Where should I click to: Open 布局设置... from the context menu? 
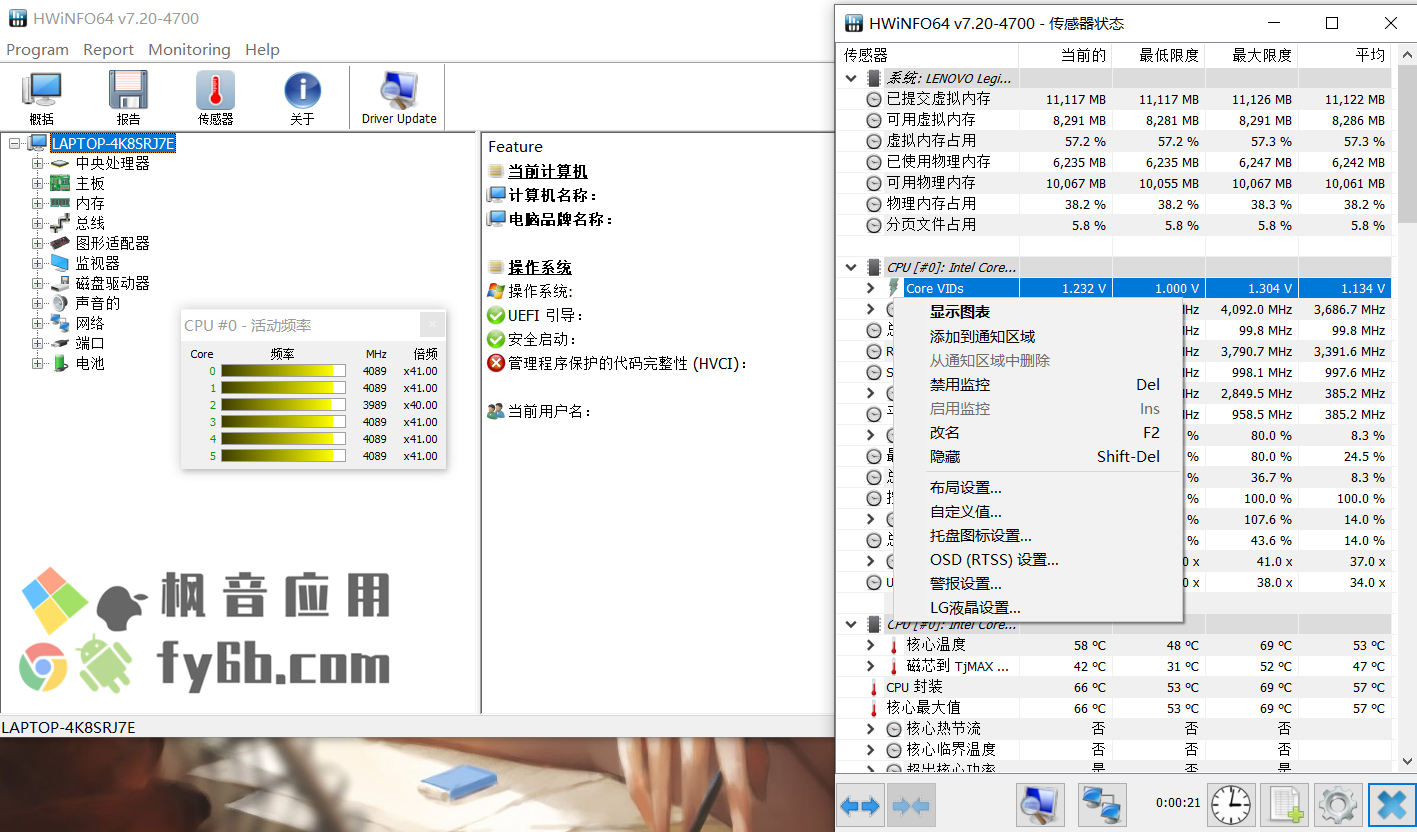tap(1037, 487)
